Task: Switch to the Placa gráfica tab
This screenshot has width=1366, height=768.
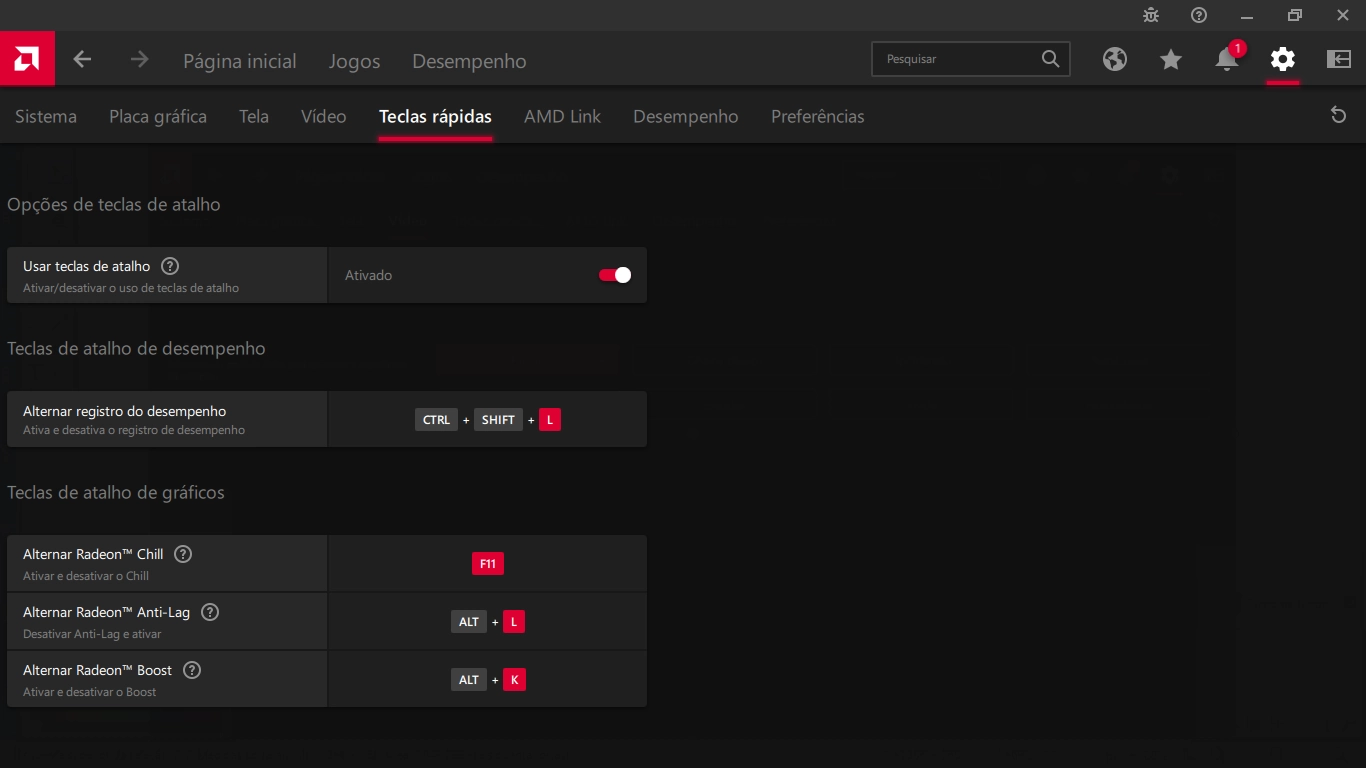Action: tap(158, 117)
